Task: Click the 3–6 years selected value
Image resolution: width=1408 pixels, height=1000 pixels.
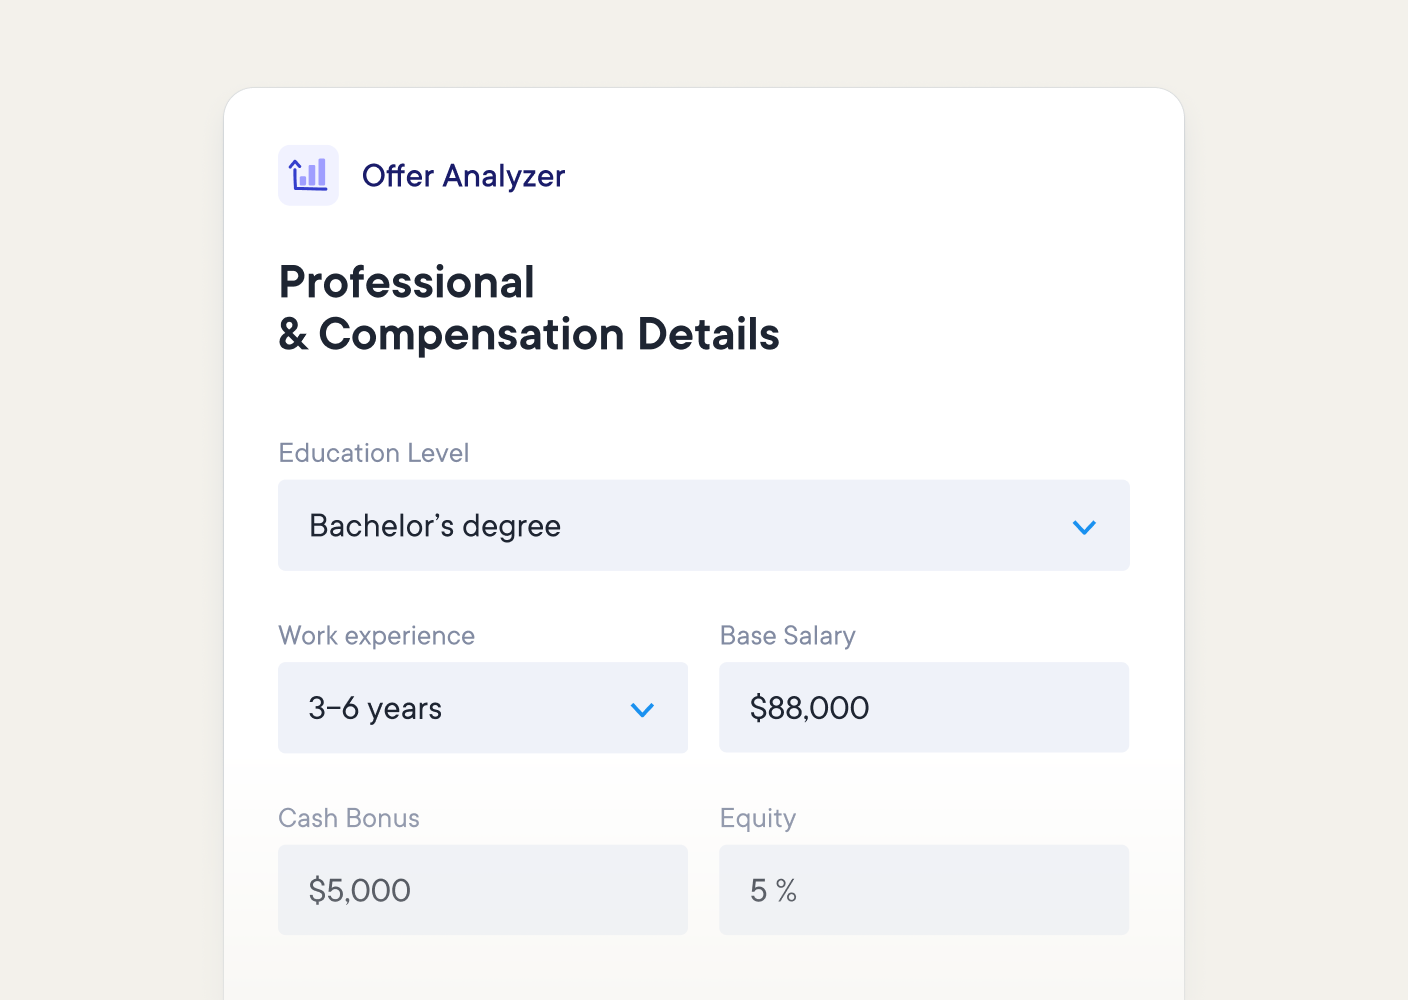Action: pyautogui.click(x=375, y=709)
